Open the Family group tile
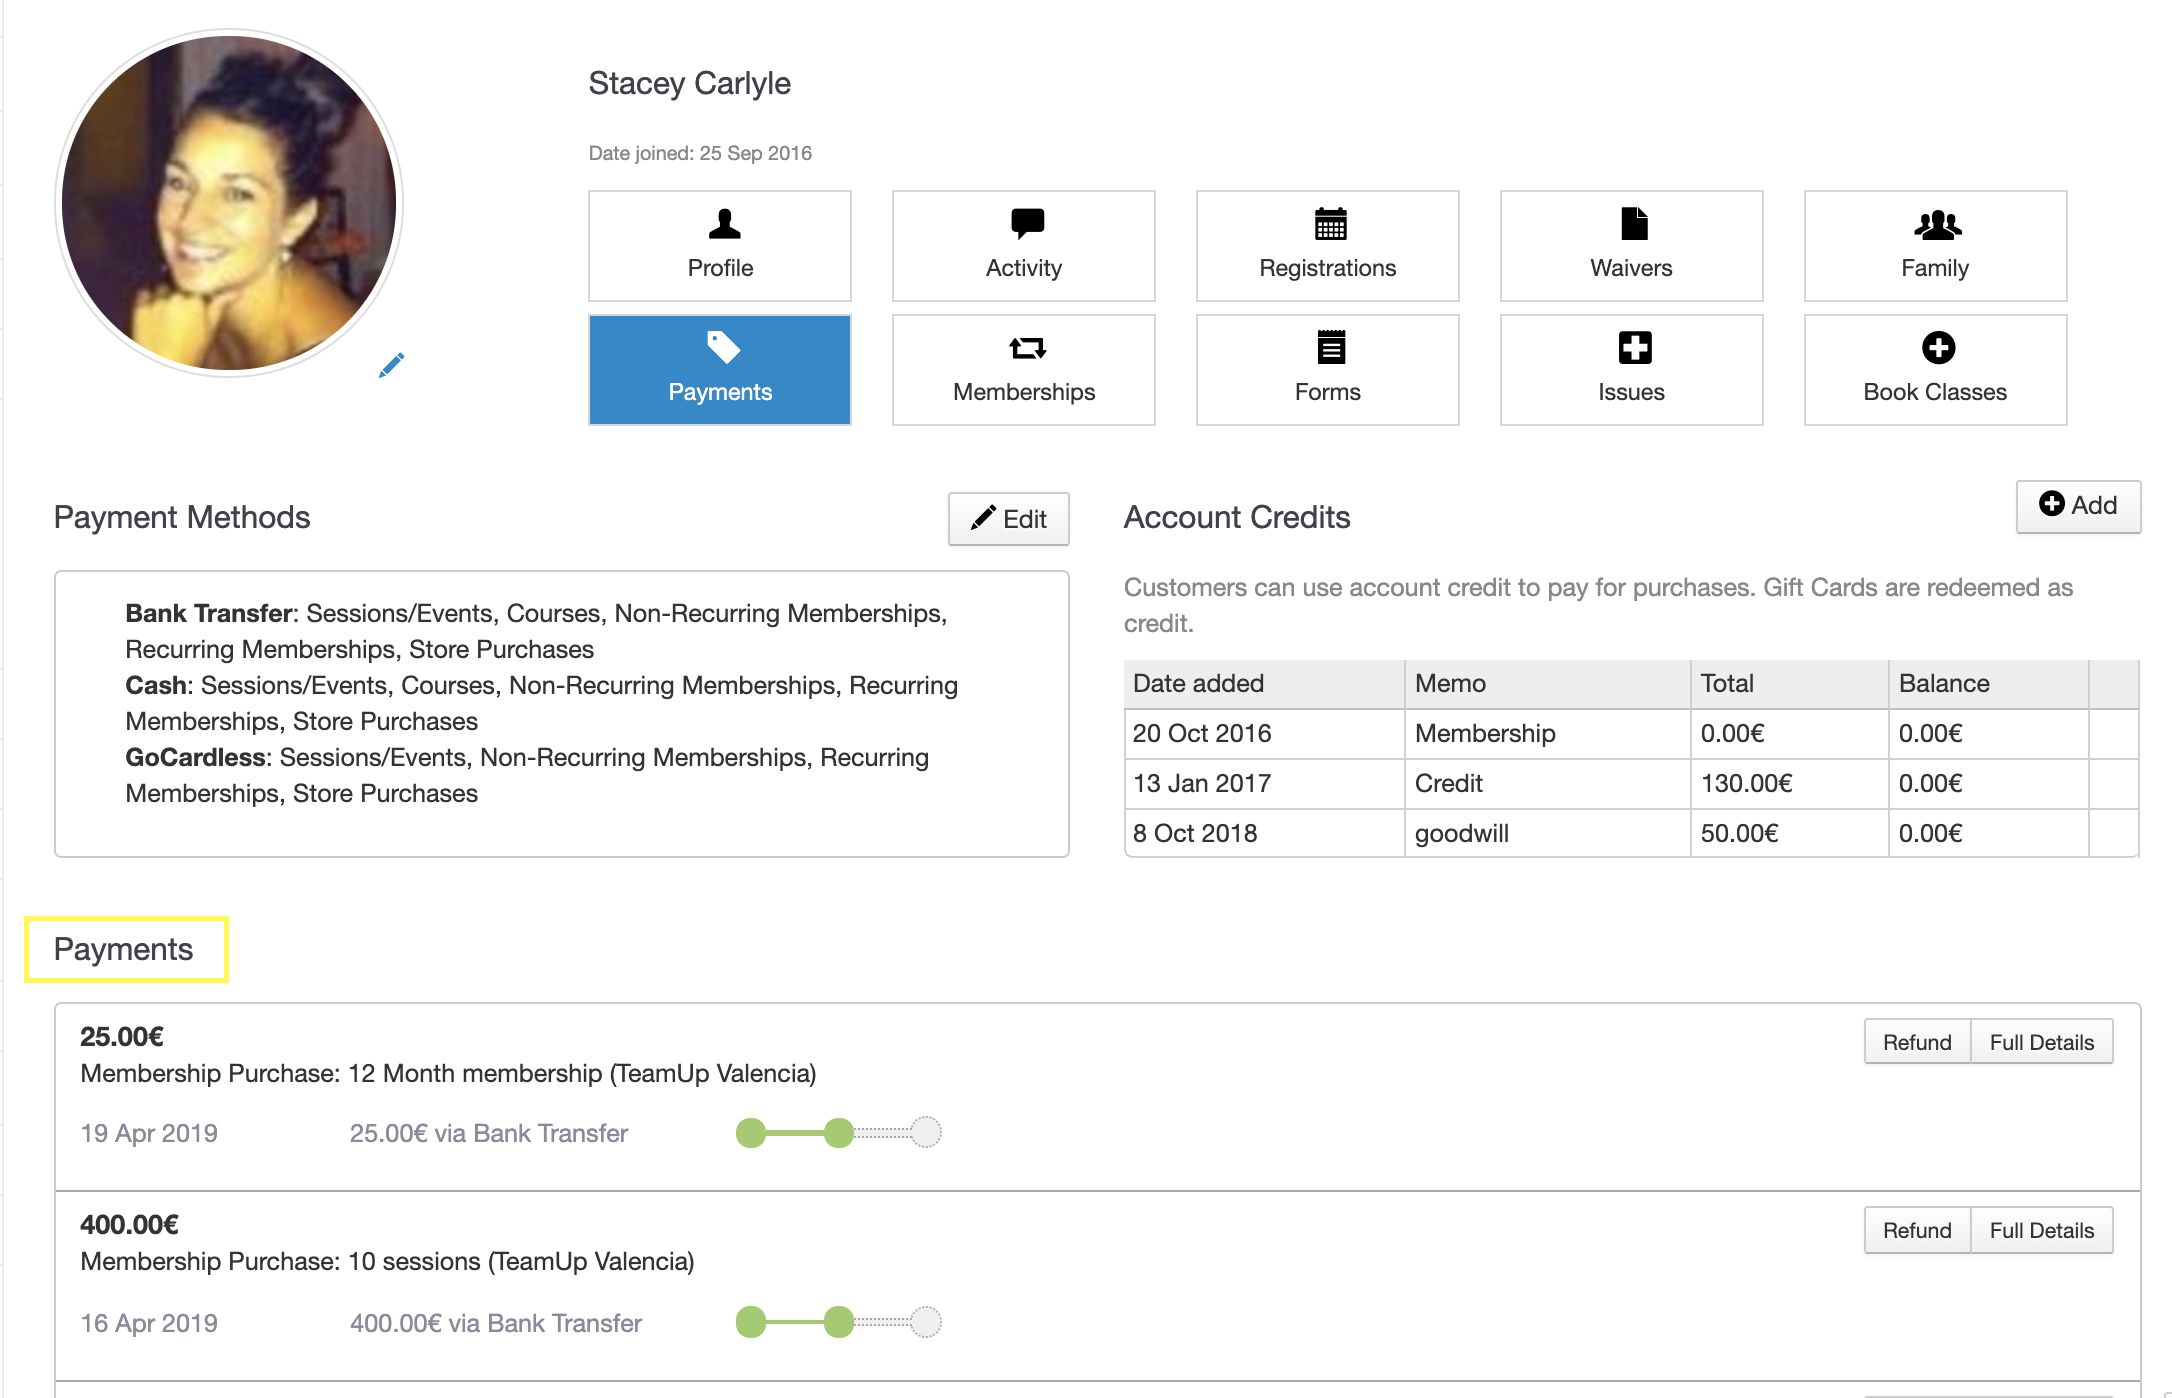The image size is (2172, 1398). [1935, 246]
